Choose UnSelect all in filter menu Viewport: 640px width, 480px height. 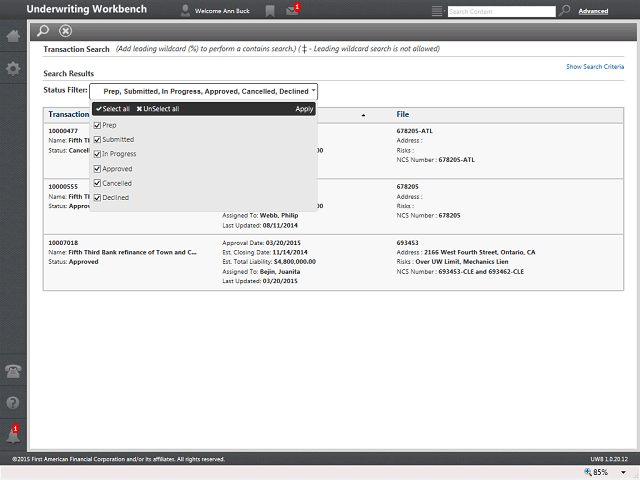click(x=158, y=109)
